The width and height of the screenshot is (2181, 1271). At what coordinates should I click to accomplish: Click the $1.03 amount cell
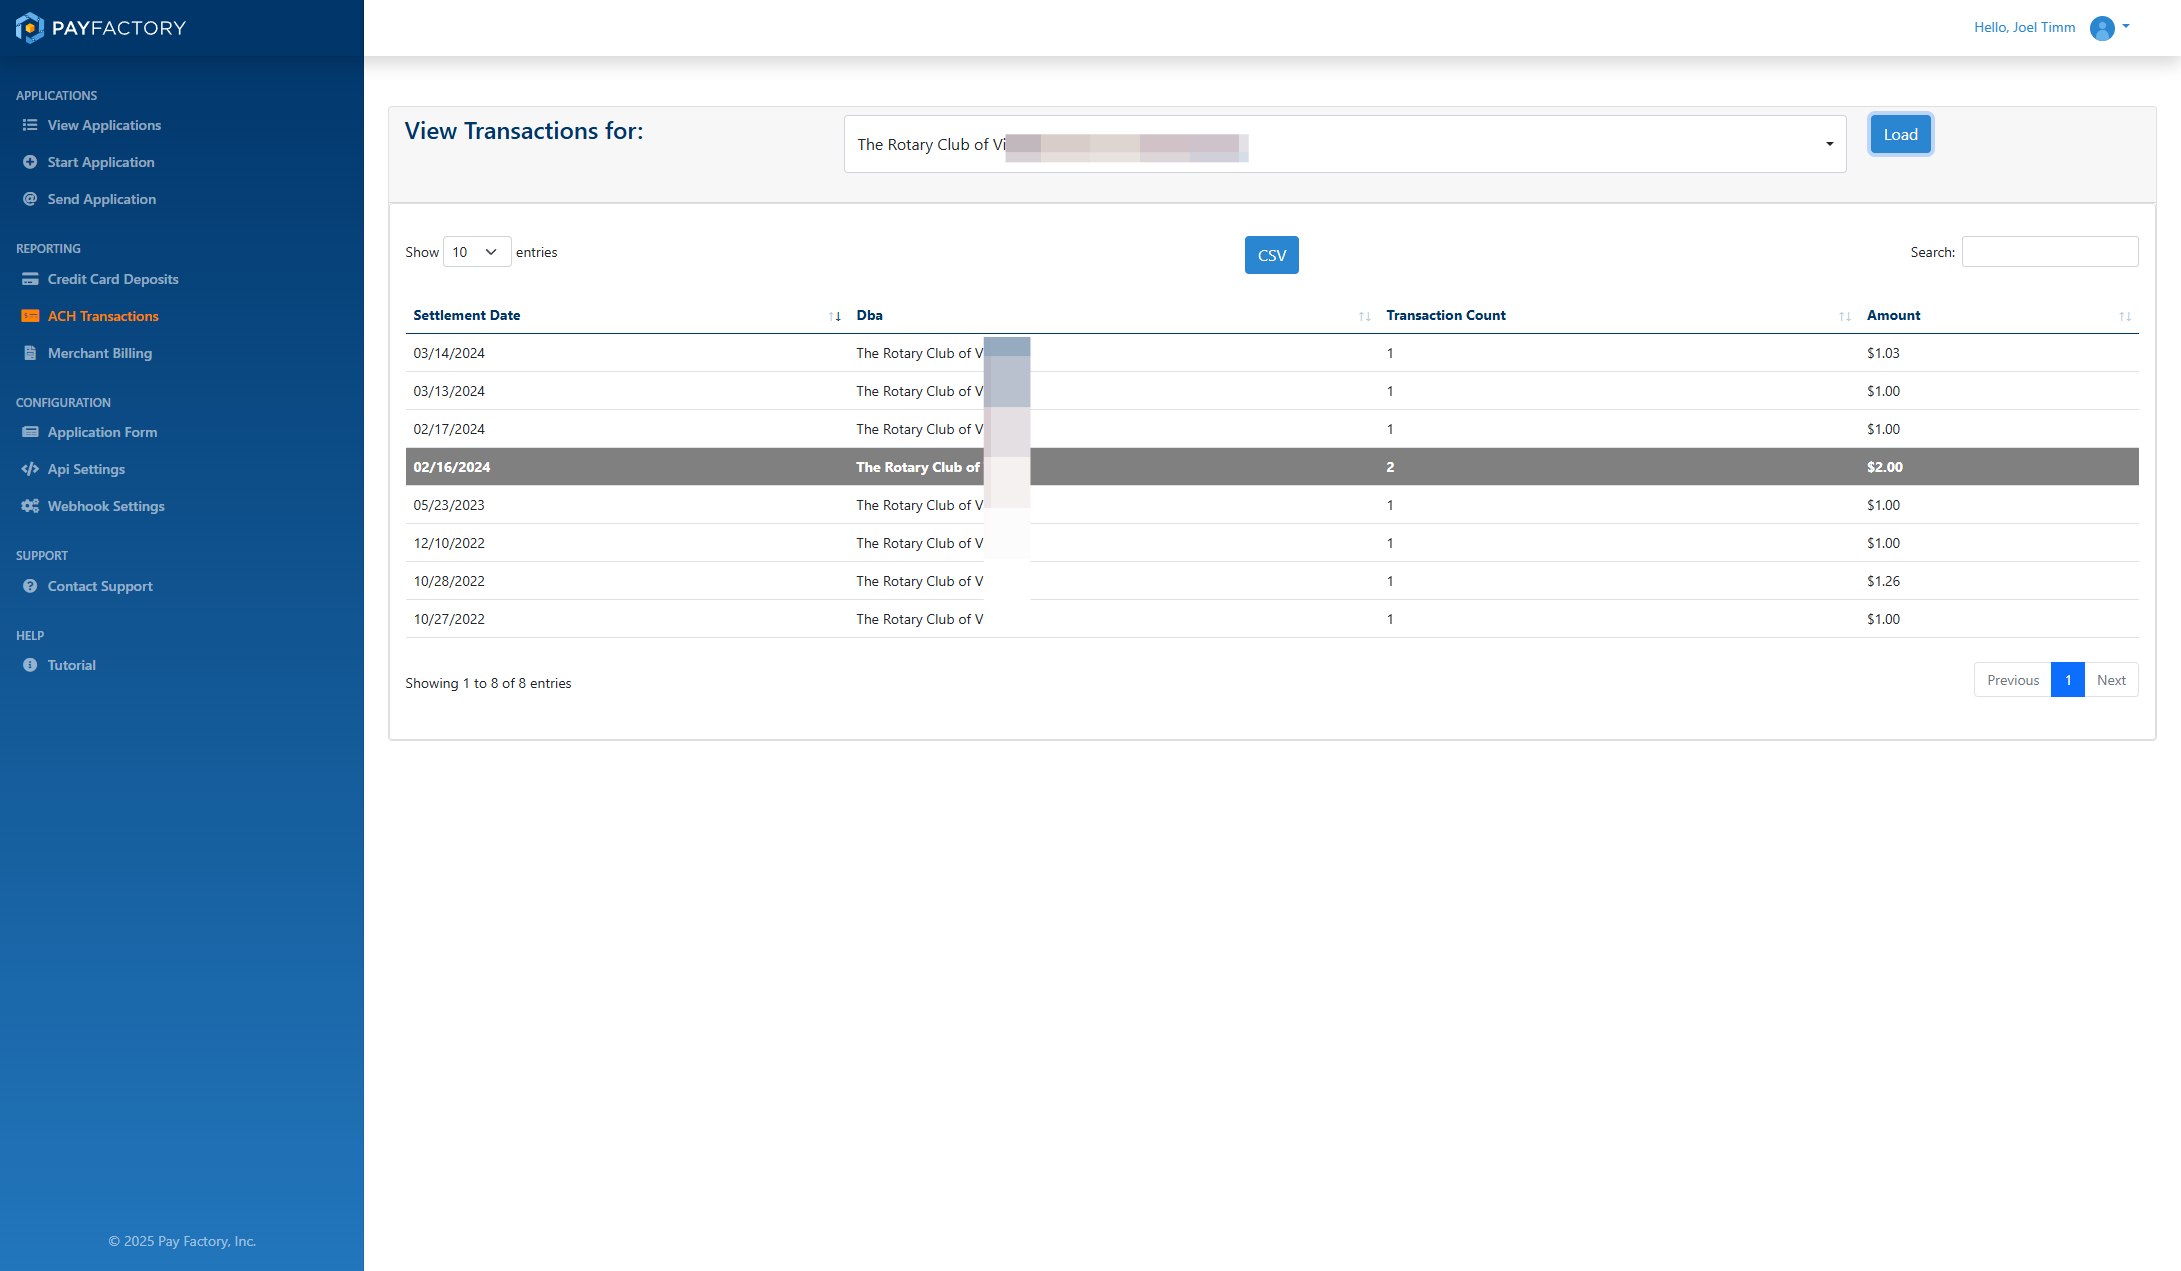(x=1883, y=353)
